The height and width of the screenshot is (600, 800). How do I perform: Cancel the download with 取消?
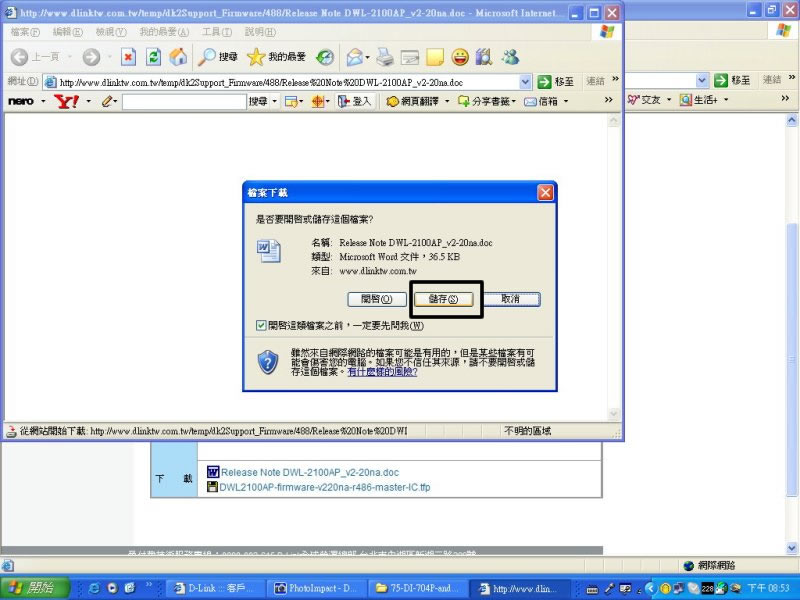[x=510, y=299]
